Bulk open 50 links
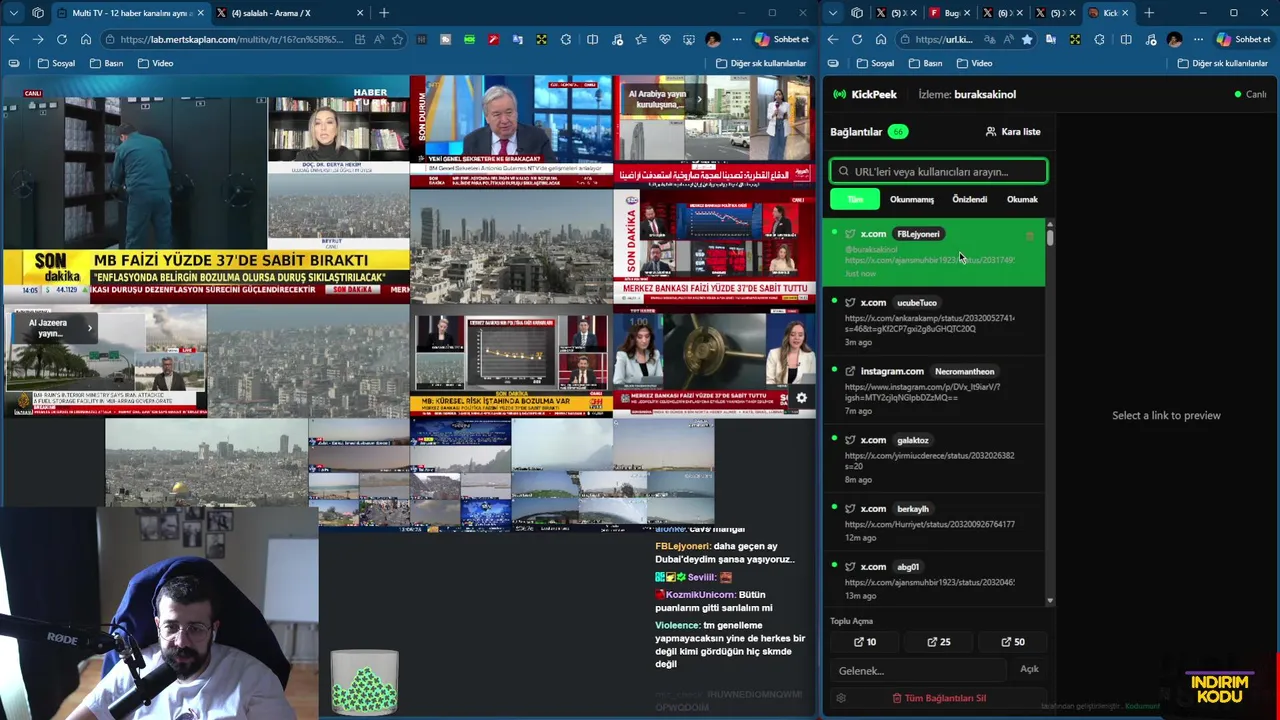This screenshot has width=1280, height=720. tap(1013, 642)
